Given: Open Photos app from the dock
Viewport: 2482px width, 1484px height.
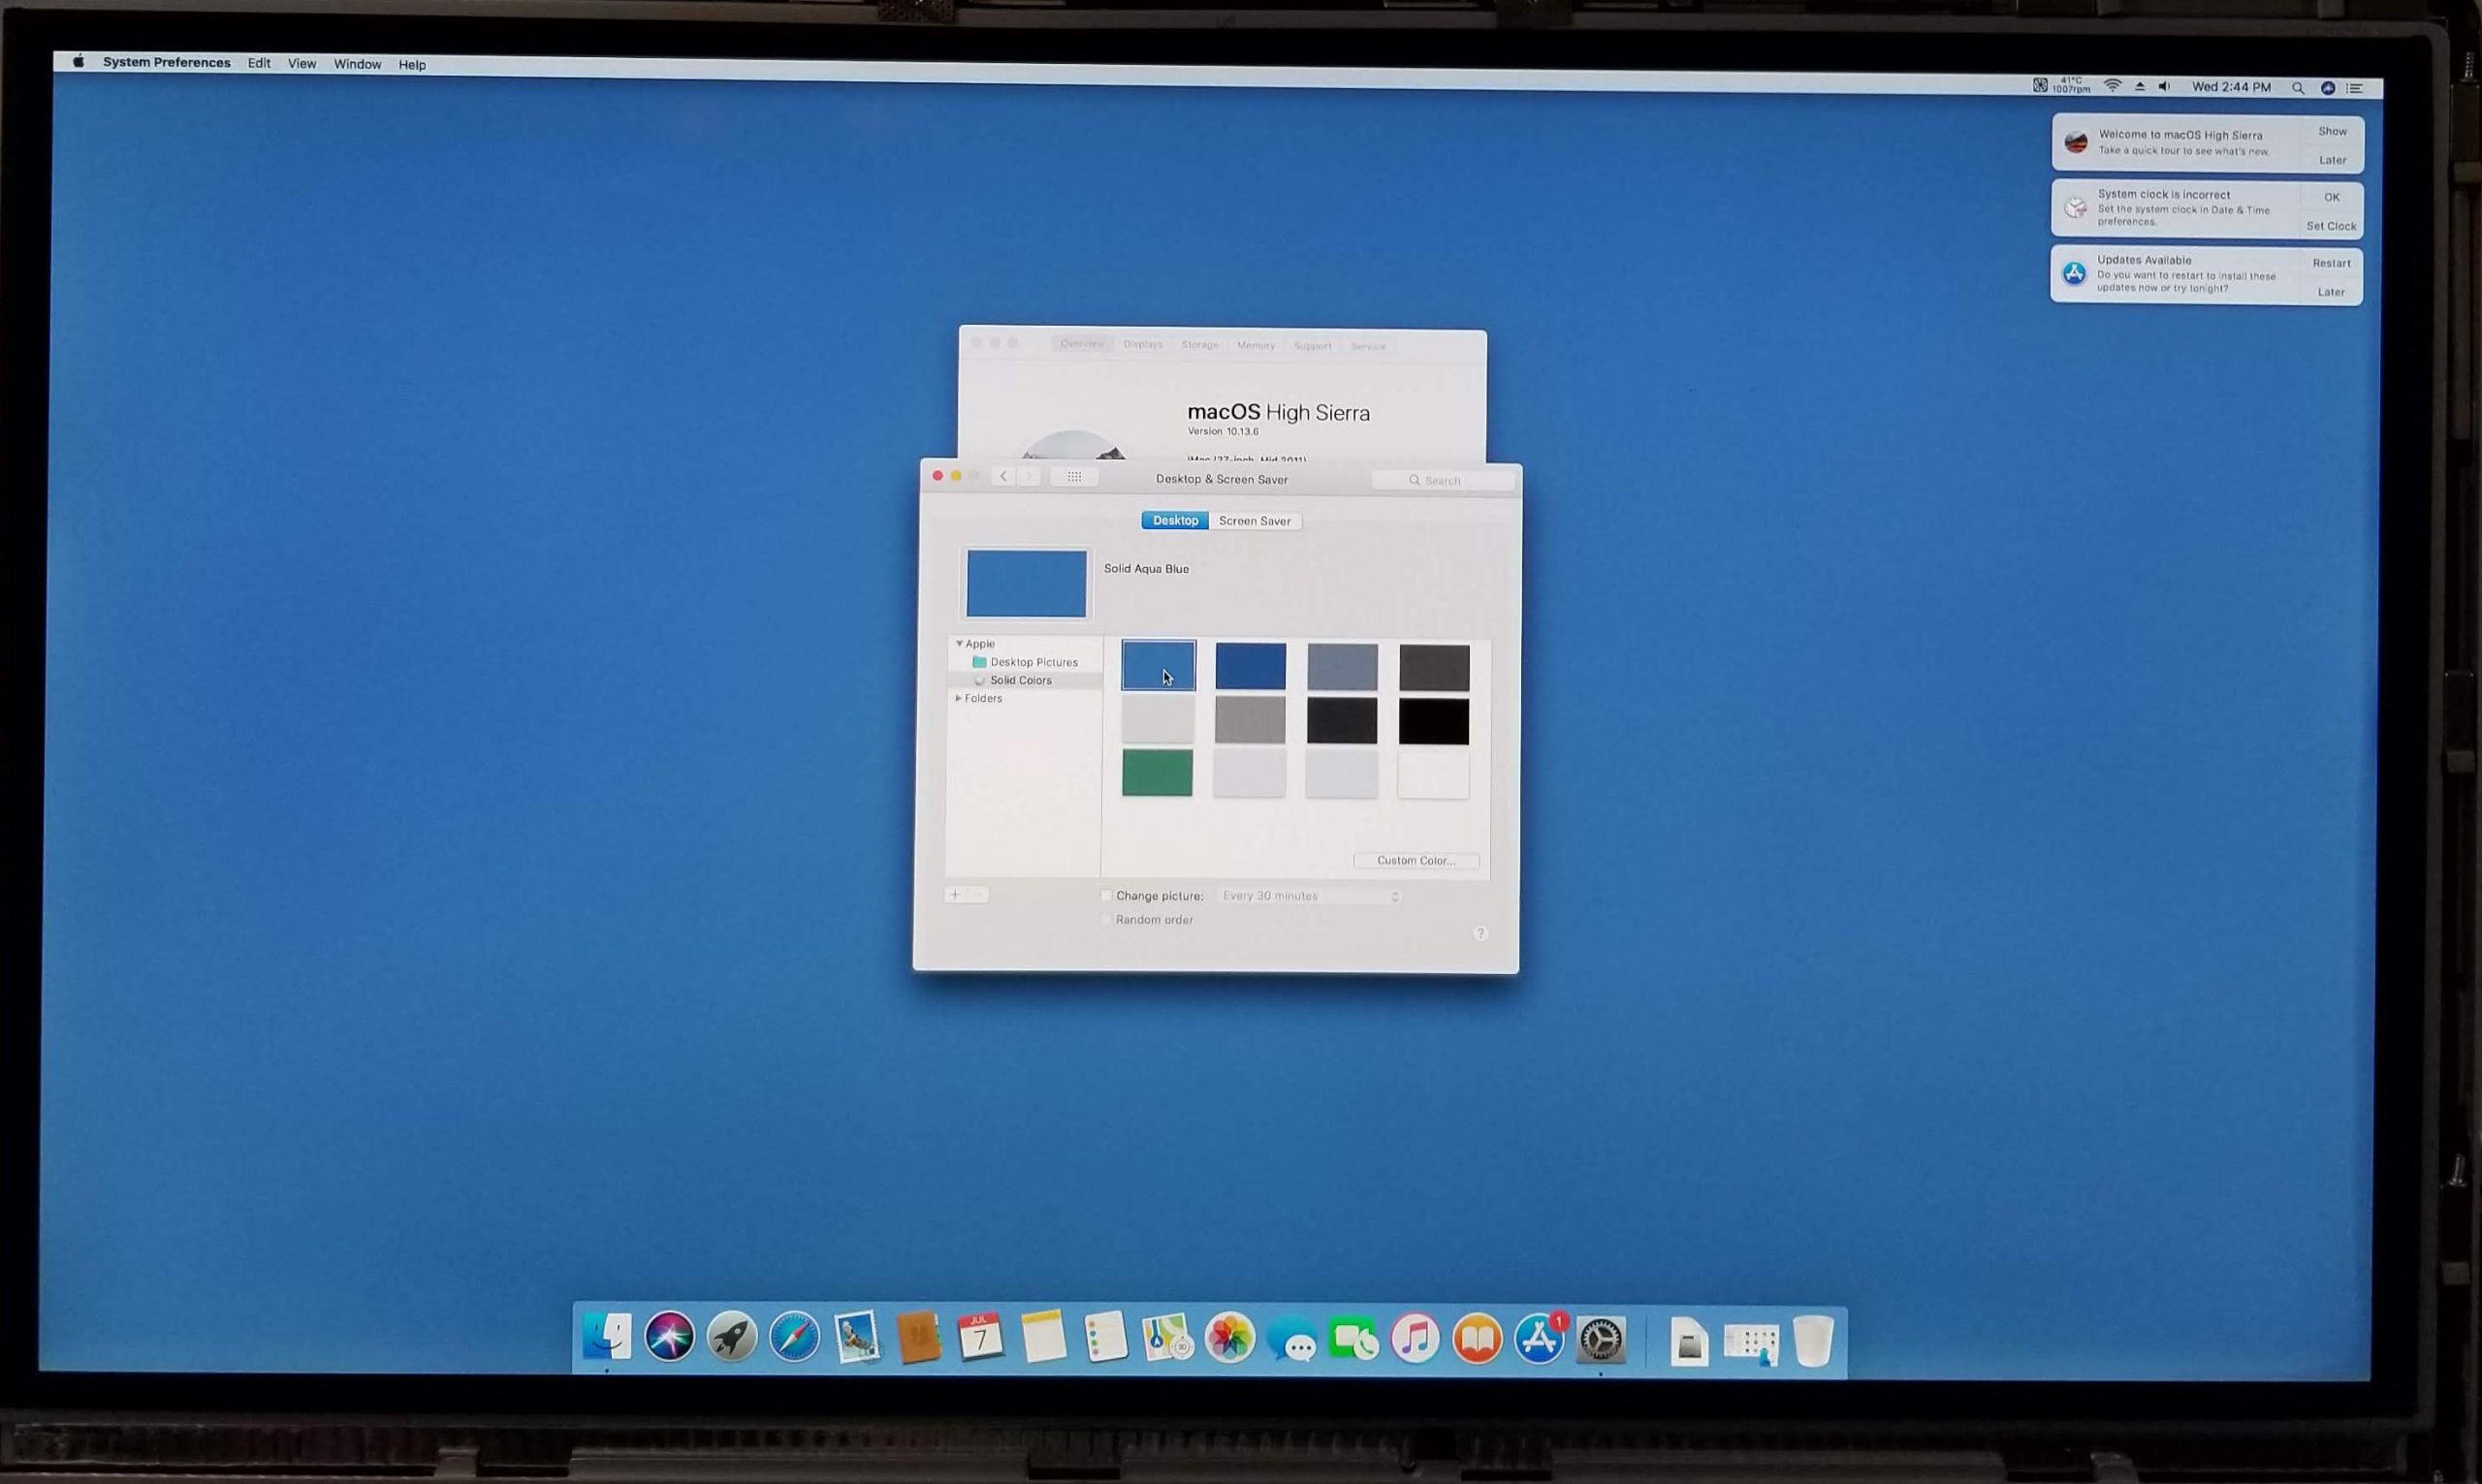Looking at the screenshot, I should tap(1229, 1338).
